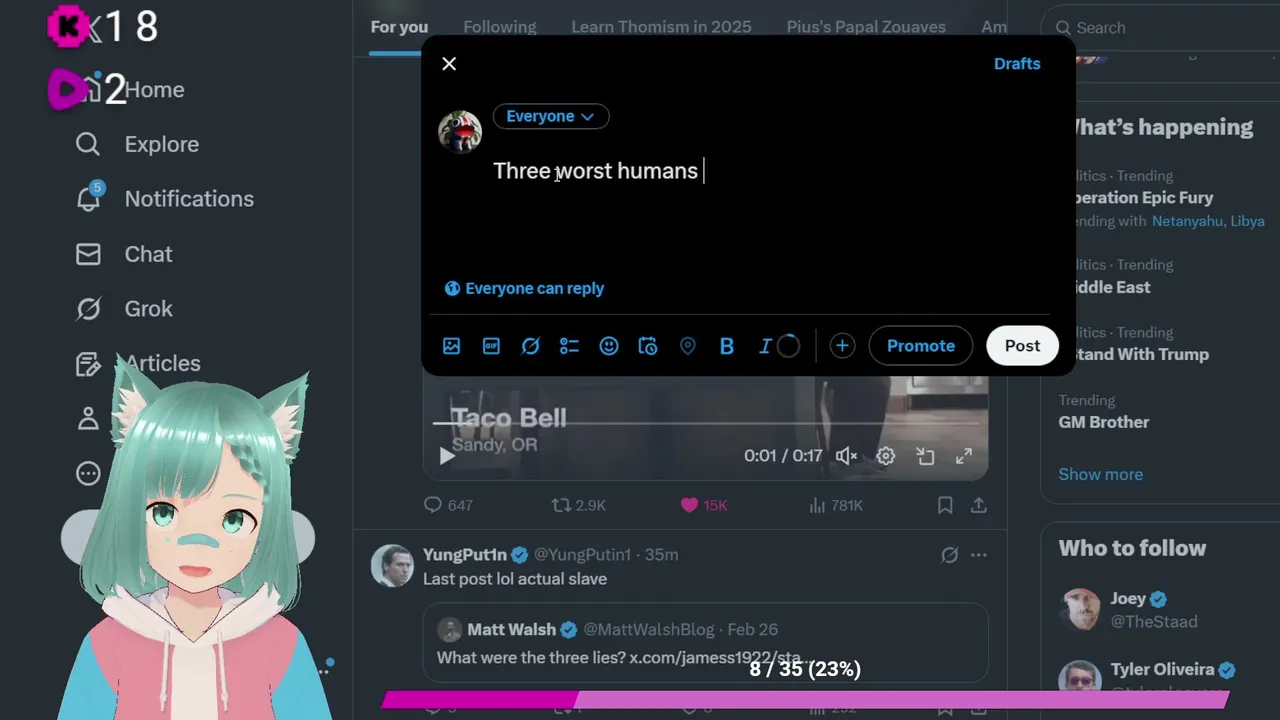This screenshot has height=720, width=1280.
Task: Add a poll to the post
Action: (x=569, y=346)
